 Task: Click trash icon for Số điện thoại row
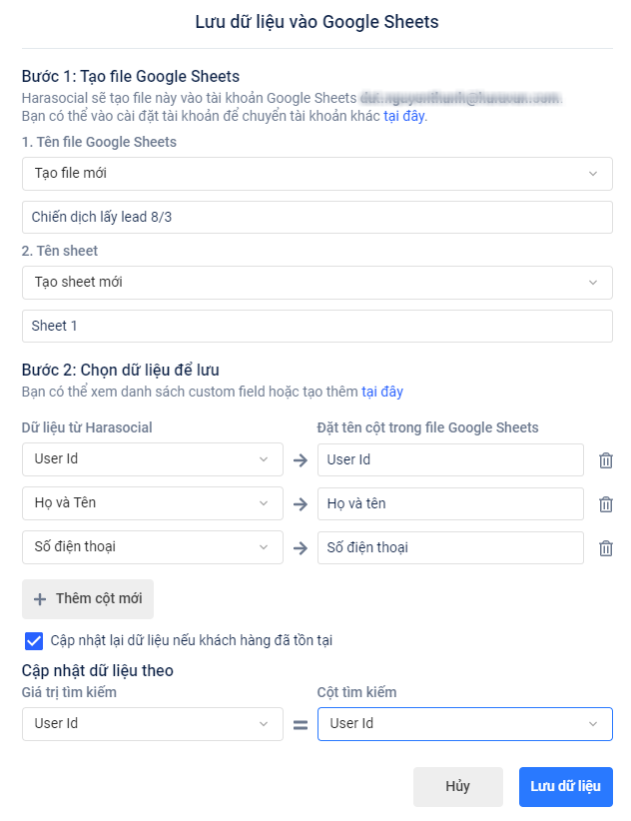point(605,548)
